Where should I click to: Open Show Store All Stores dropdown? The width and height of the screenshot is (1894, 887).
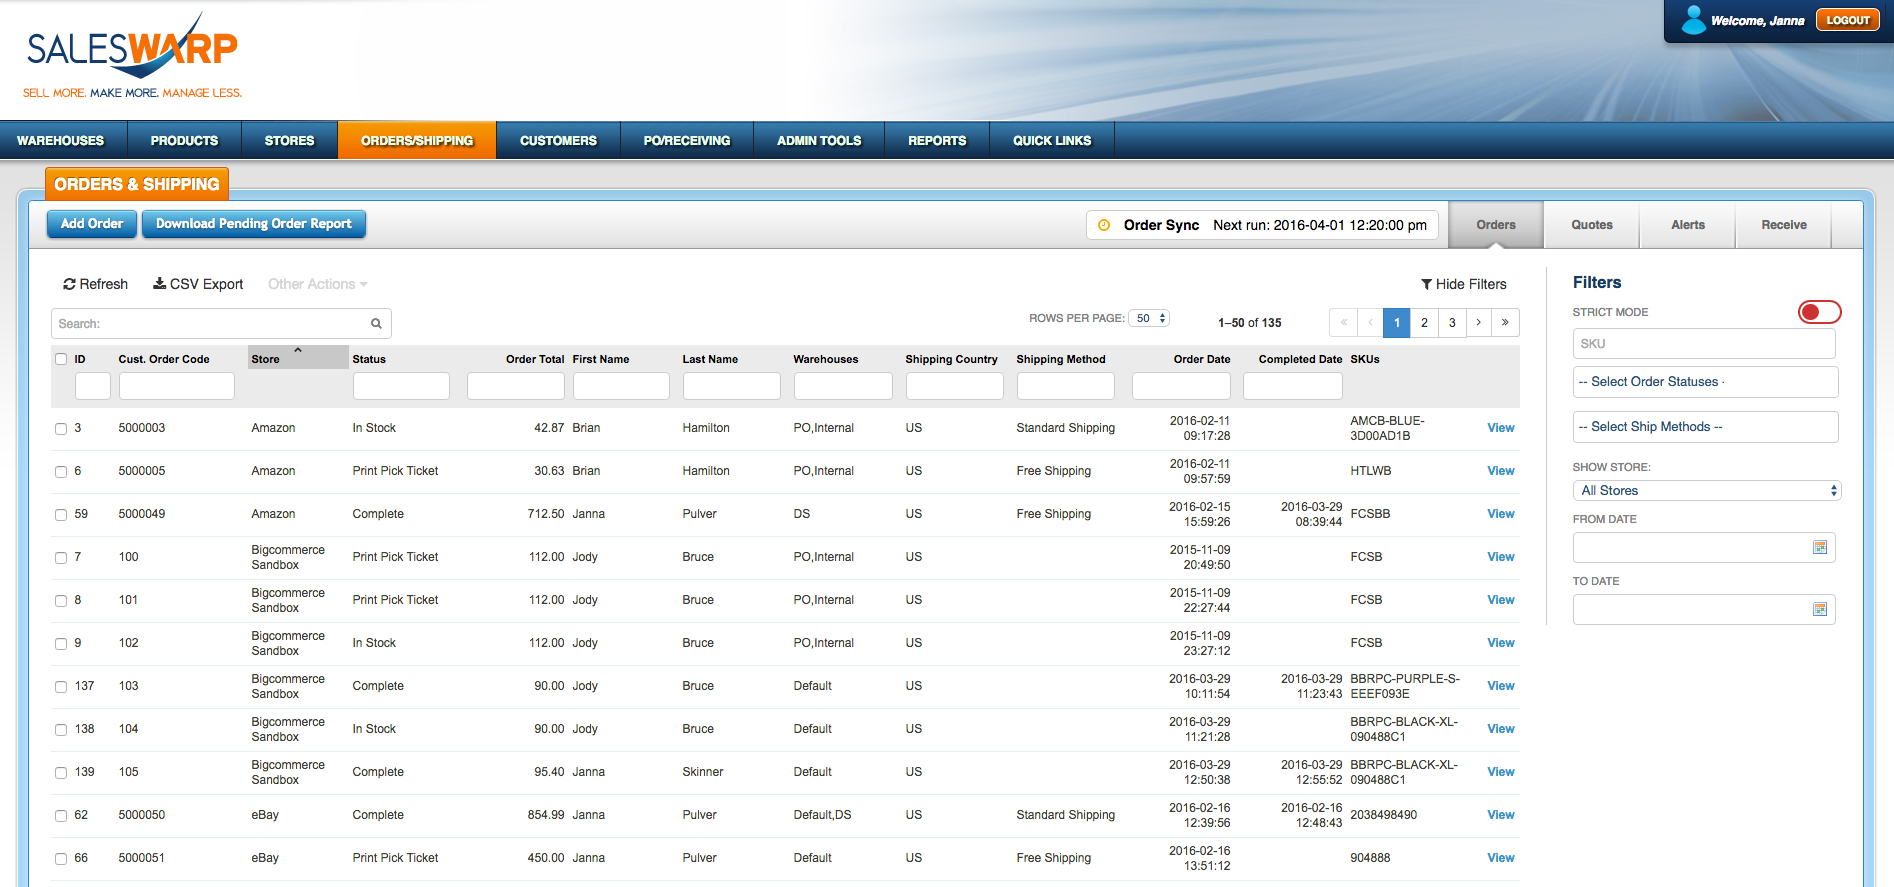tap(1706, 490)
